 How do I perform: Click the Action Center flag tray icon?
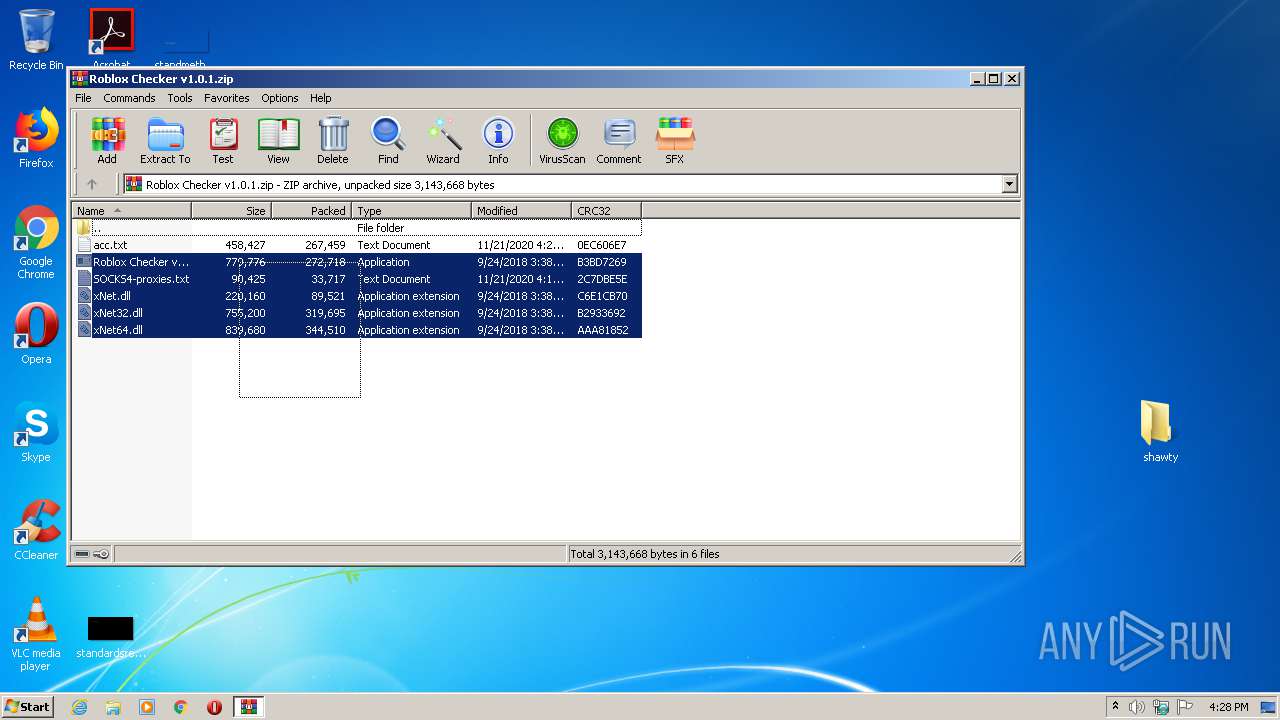[1185, 707]
